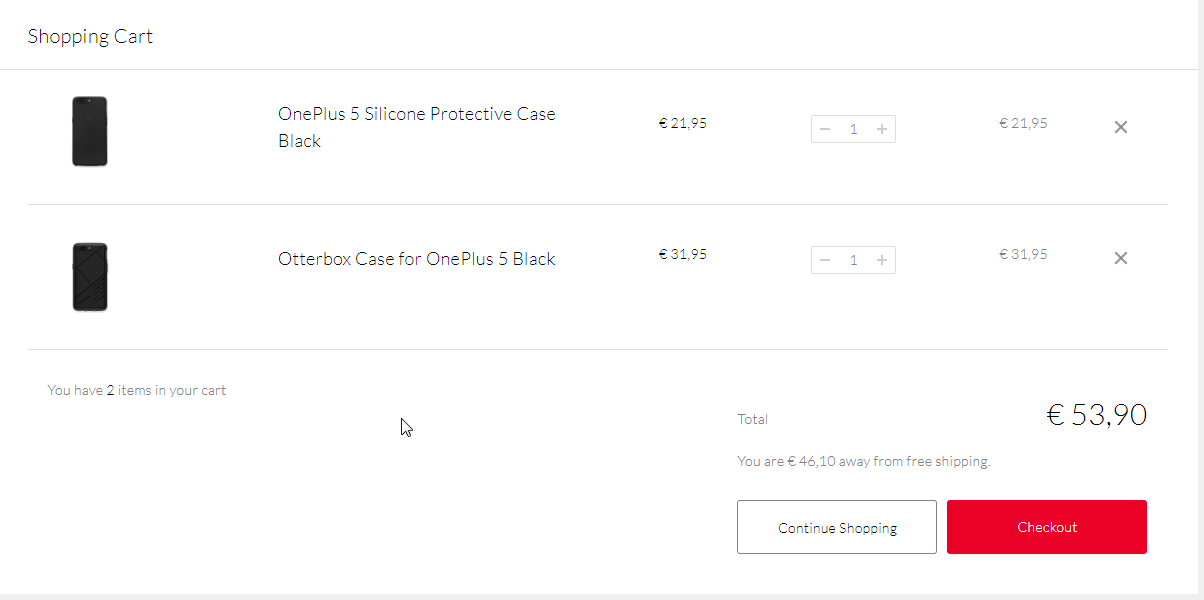The image size is (1204, 600).
Task: Remove the OnePlus 5 Silicone Case from cart
Action: (1121, 127)
